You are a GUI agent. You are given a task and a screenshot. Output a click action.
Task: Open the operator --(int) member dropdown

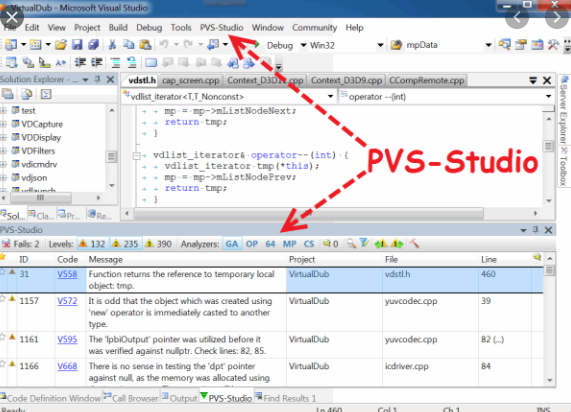(x=548, y=97)
